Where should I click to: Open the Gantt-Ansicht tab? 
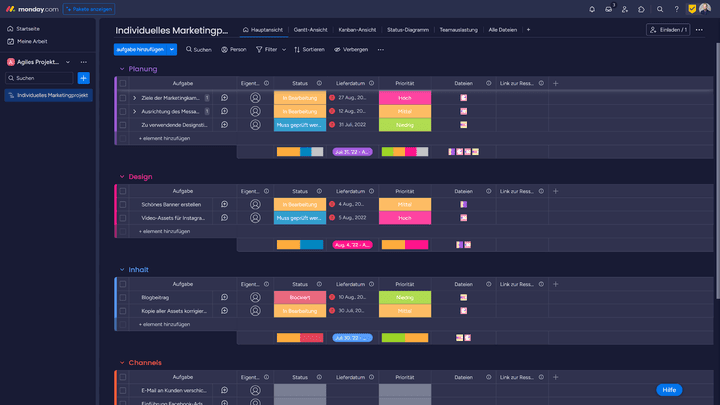312,30
